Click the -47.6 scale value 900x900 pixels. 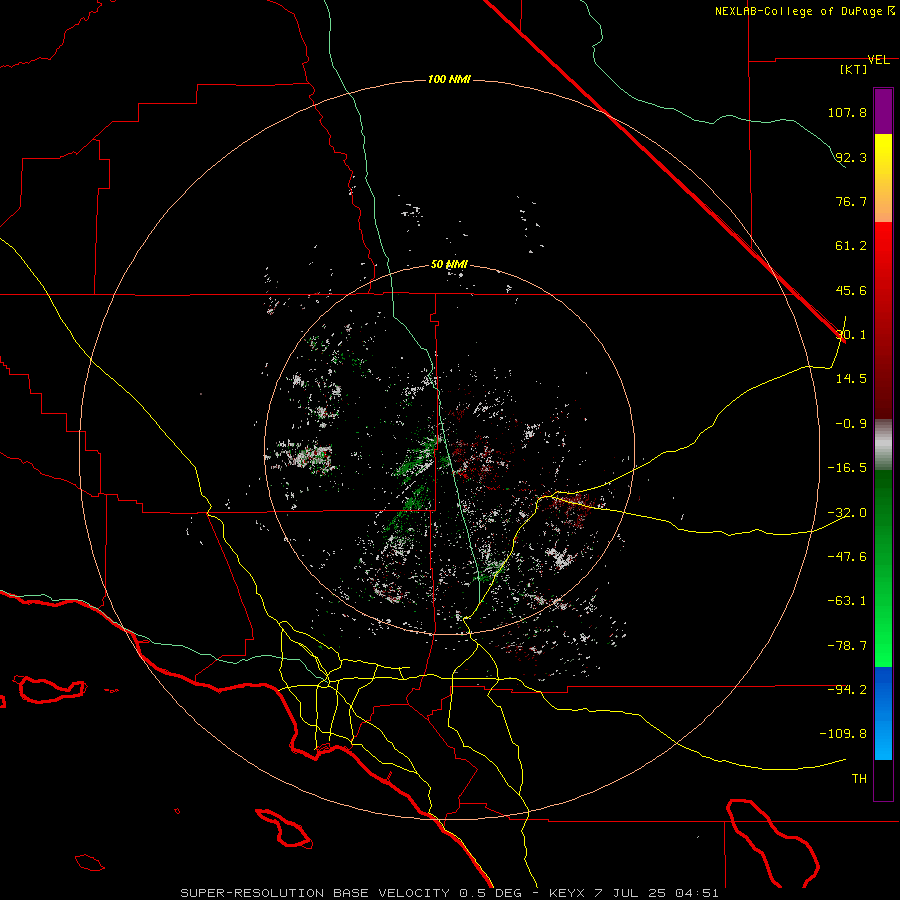pos(847,557)
